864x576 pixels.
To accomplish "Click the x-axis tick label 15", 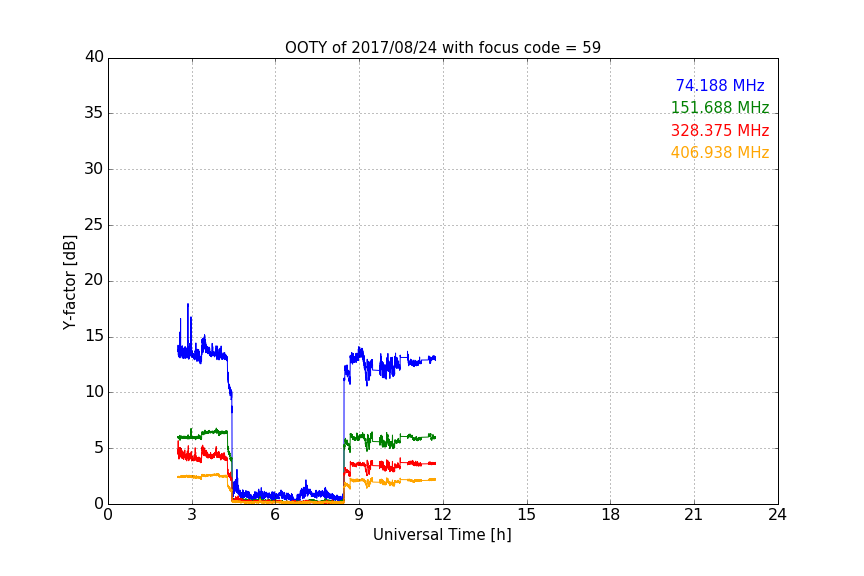I will [526, 515].
